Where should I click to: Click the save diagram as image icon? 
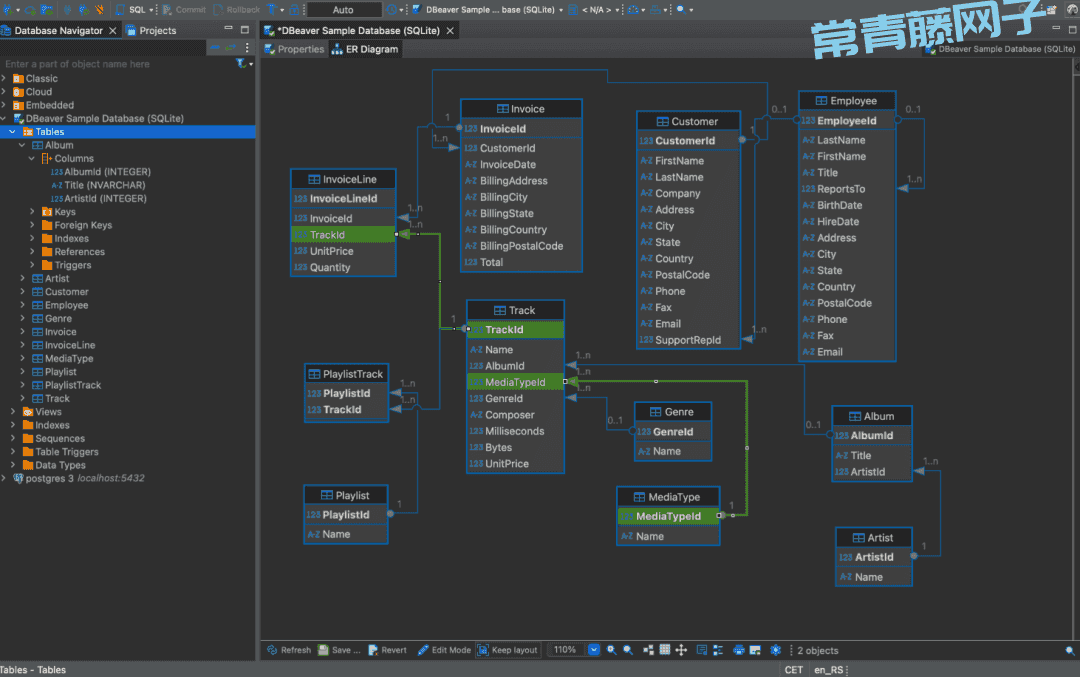click(755, 650)
